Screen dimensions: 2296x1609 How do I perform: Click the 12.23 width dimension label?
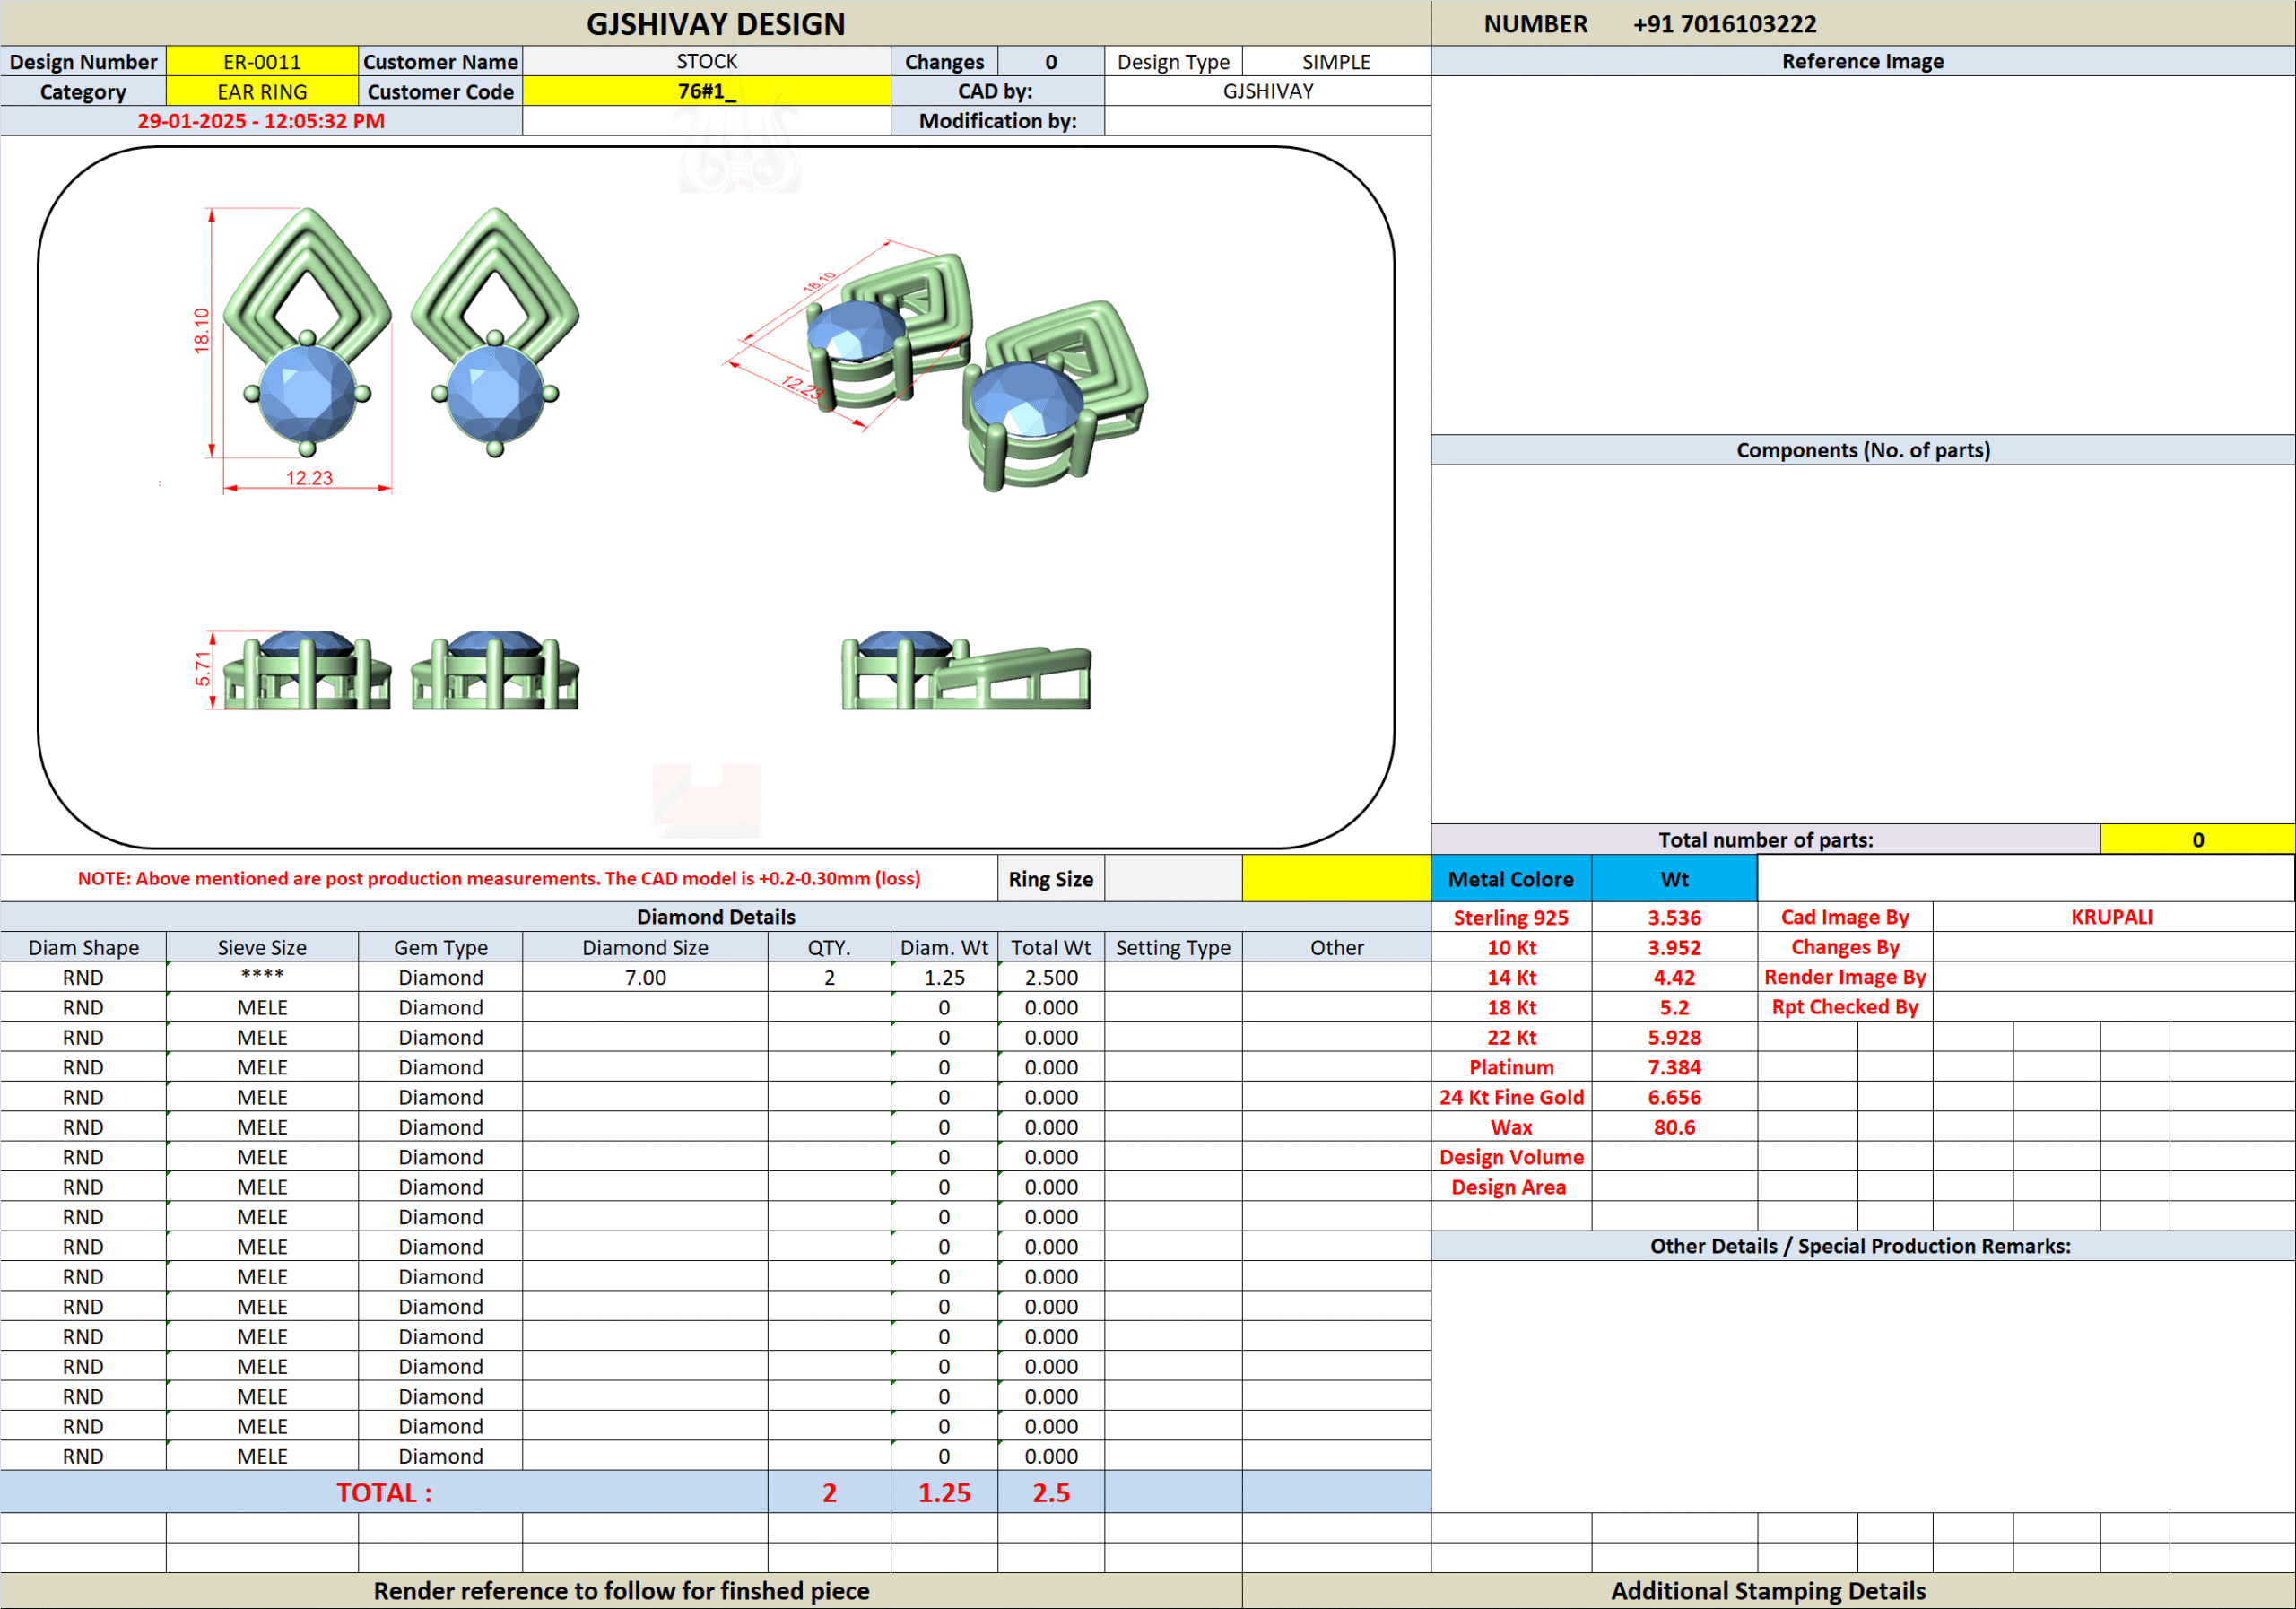coord(309,478)
